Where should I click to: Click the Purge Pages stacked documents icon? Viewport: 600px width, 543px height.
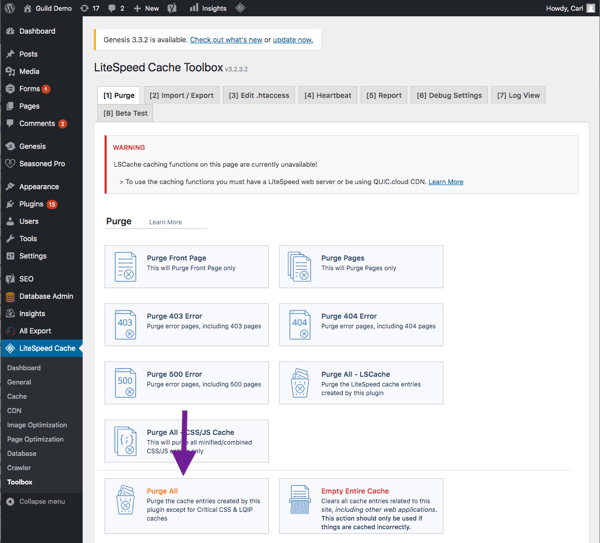point(300,267)
